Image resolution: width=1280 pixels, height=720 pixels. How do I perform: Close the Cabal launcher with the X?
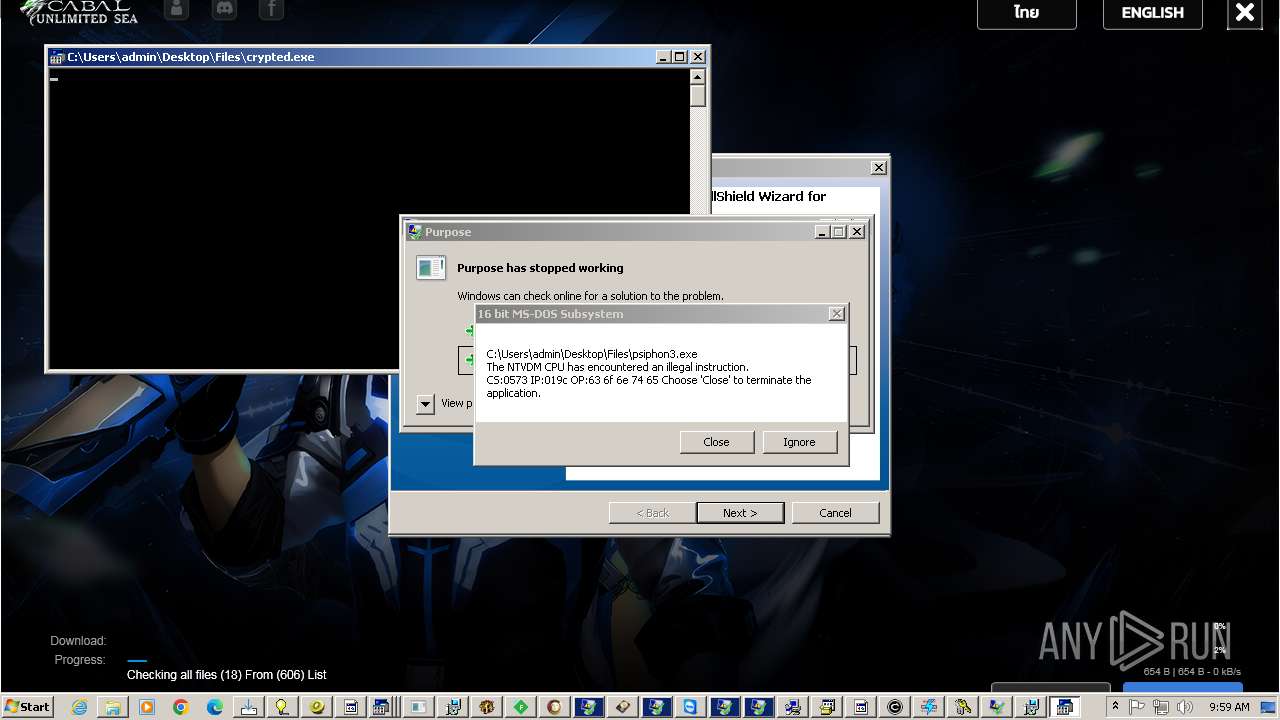1244,13
